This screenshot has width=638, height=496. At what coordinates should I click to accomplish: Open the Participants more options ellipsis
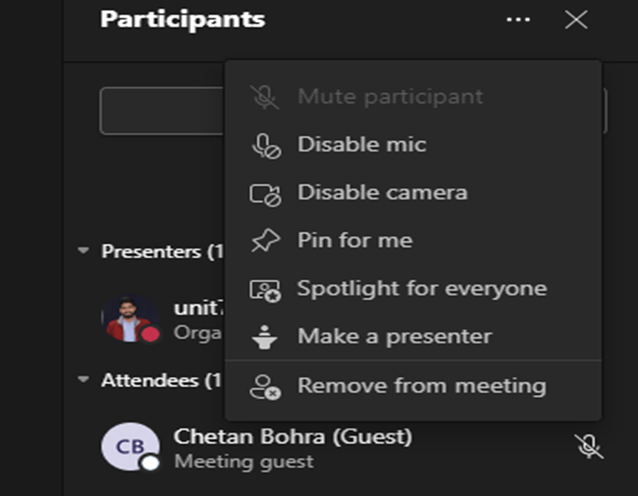coord(518,20)
